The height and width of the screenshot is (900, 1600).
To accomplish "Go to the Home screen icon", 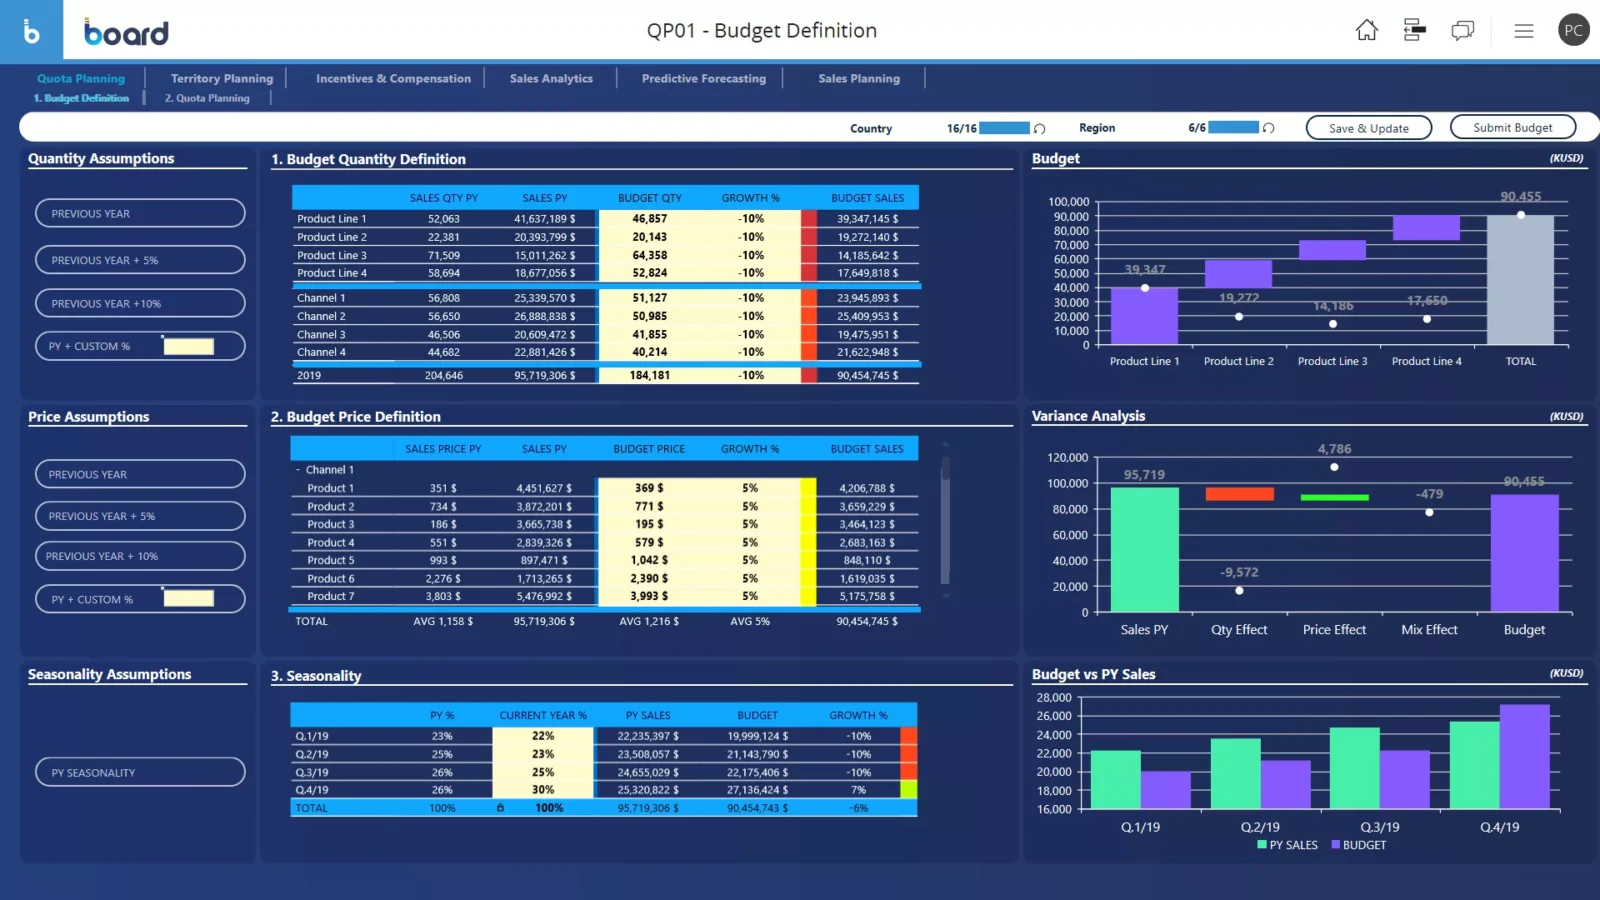I will pyautogui.click(x=1366, y=30).
